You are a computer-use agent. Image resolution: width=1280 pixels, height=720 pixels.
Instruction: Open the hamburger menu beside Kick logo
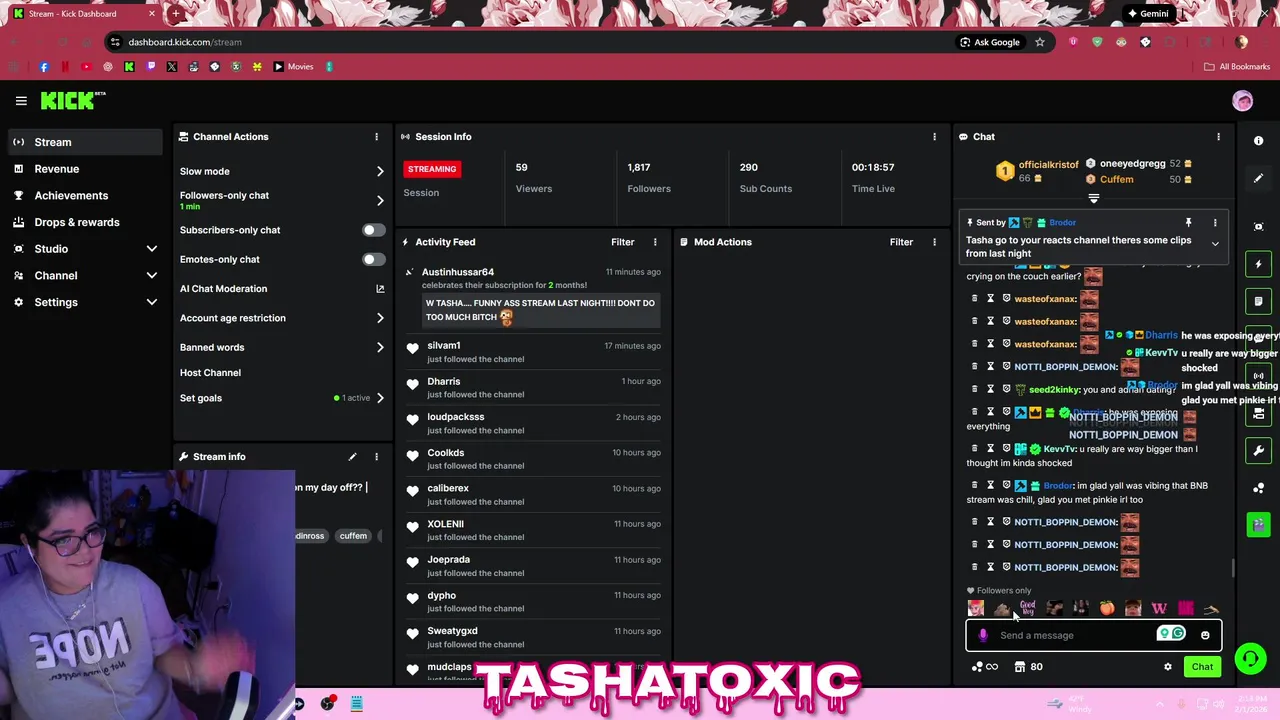pos(21,101)
